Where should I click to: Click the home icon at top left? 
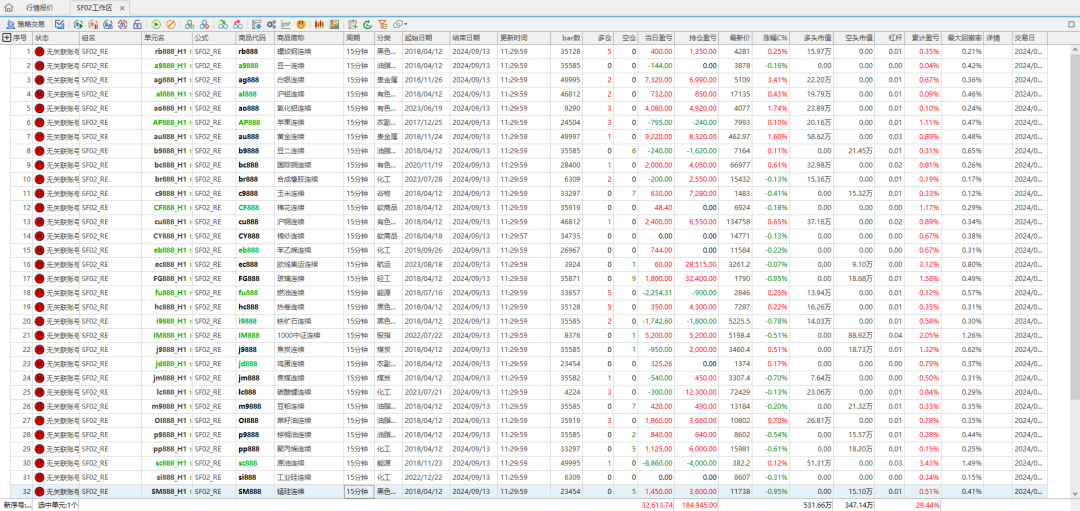pyautogui.click(x=9, y=6)
